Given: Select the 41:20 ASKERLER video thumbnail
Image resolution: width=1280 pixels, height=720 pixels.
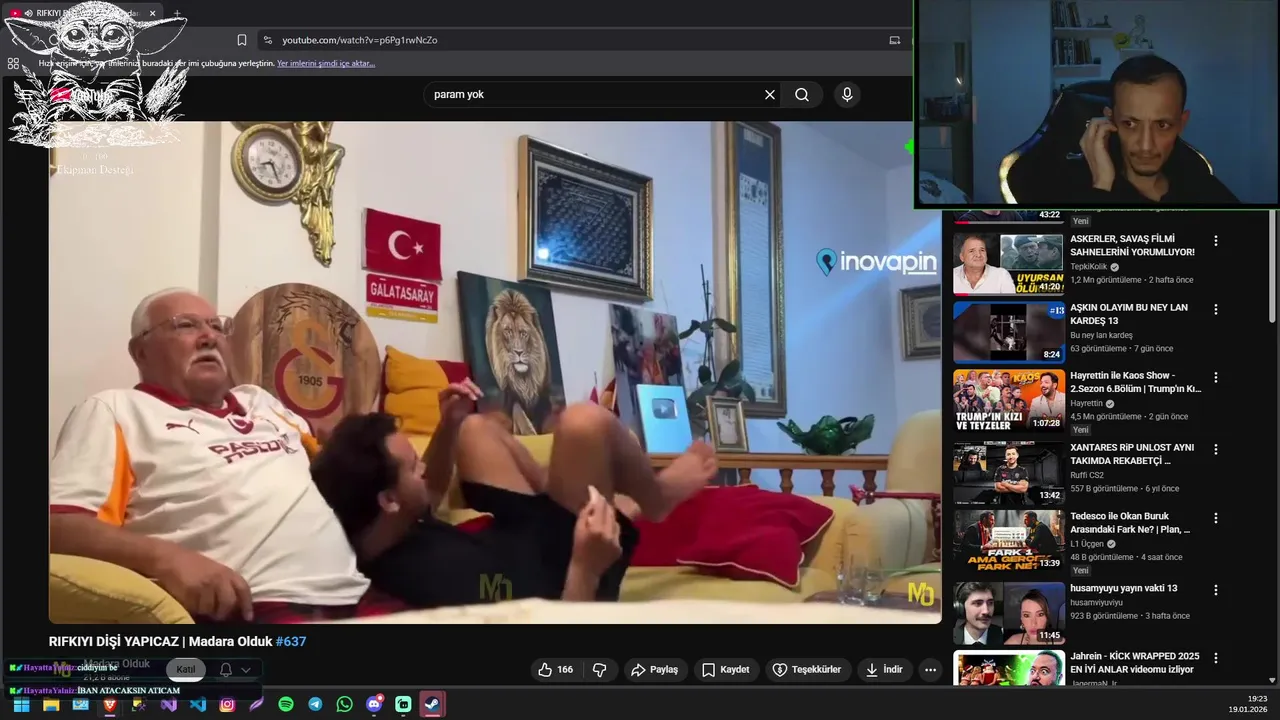Looking at the screenshot, I should (1008, 264).
